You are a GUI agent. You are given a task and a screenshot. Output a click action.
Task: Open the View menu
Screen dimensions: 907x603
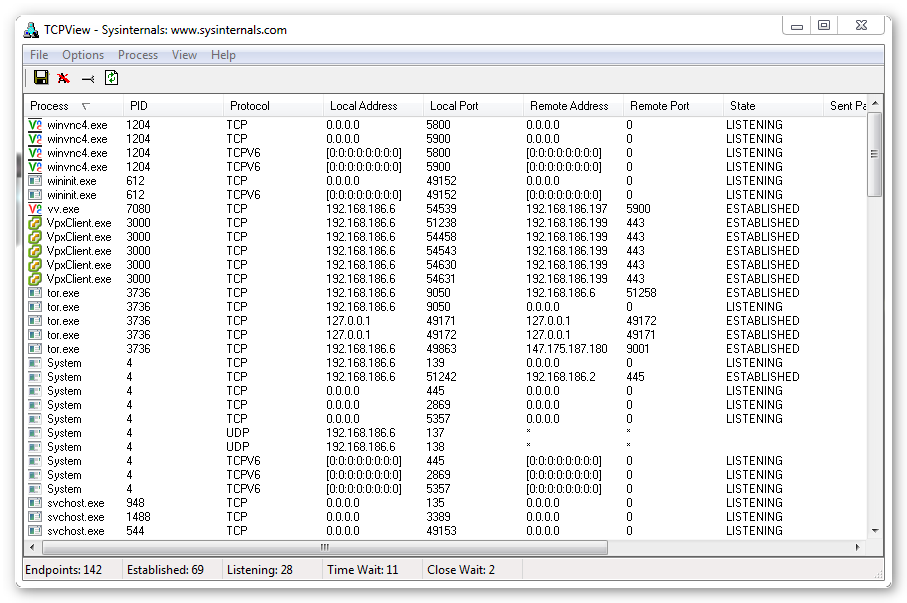(184, 55)
